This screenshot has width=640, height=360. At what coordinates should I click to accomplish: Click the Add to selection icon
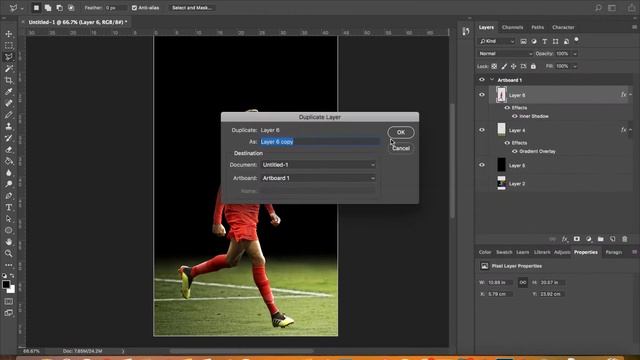(48, 8)
